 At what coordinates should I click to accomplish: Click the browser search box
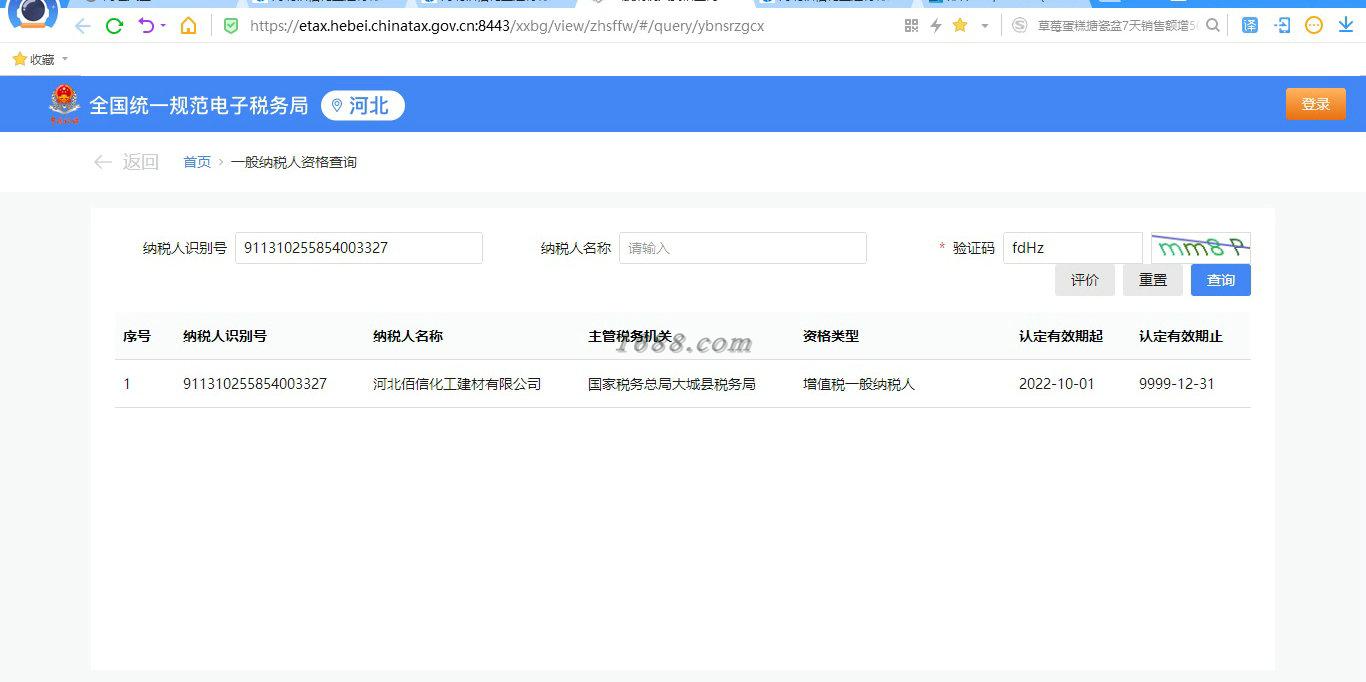point(1117,26)
